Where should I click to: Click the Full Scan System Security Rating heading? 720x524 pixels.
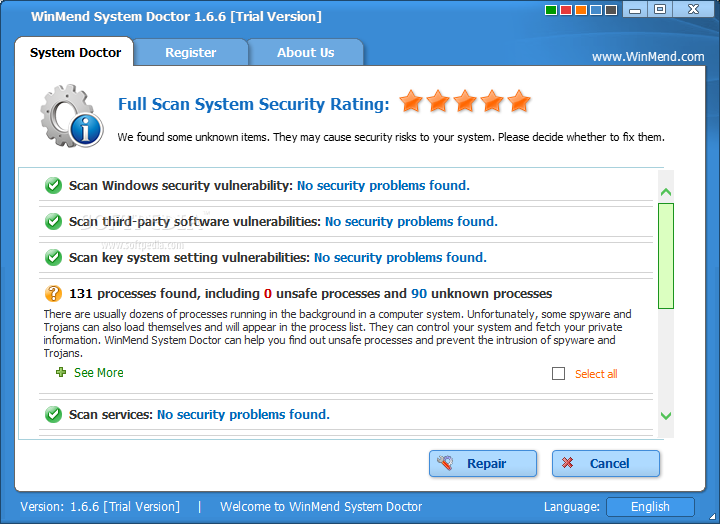pos(253,104)
